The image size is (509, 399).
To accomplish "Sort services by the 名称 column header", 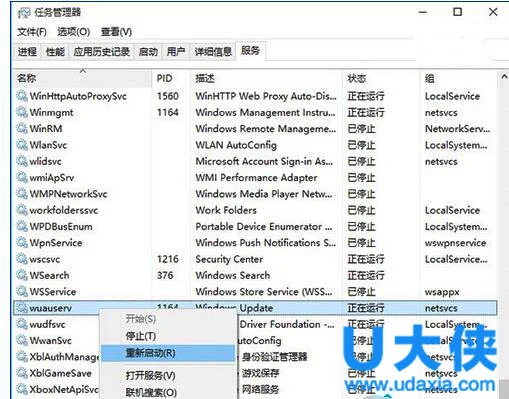I will (82, 78).
